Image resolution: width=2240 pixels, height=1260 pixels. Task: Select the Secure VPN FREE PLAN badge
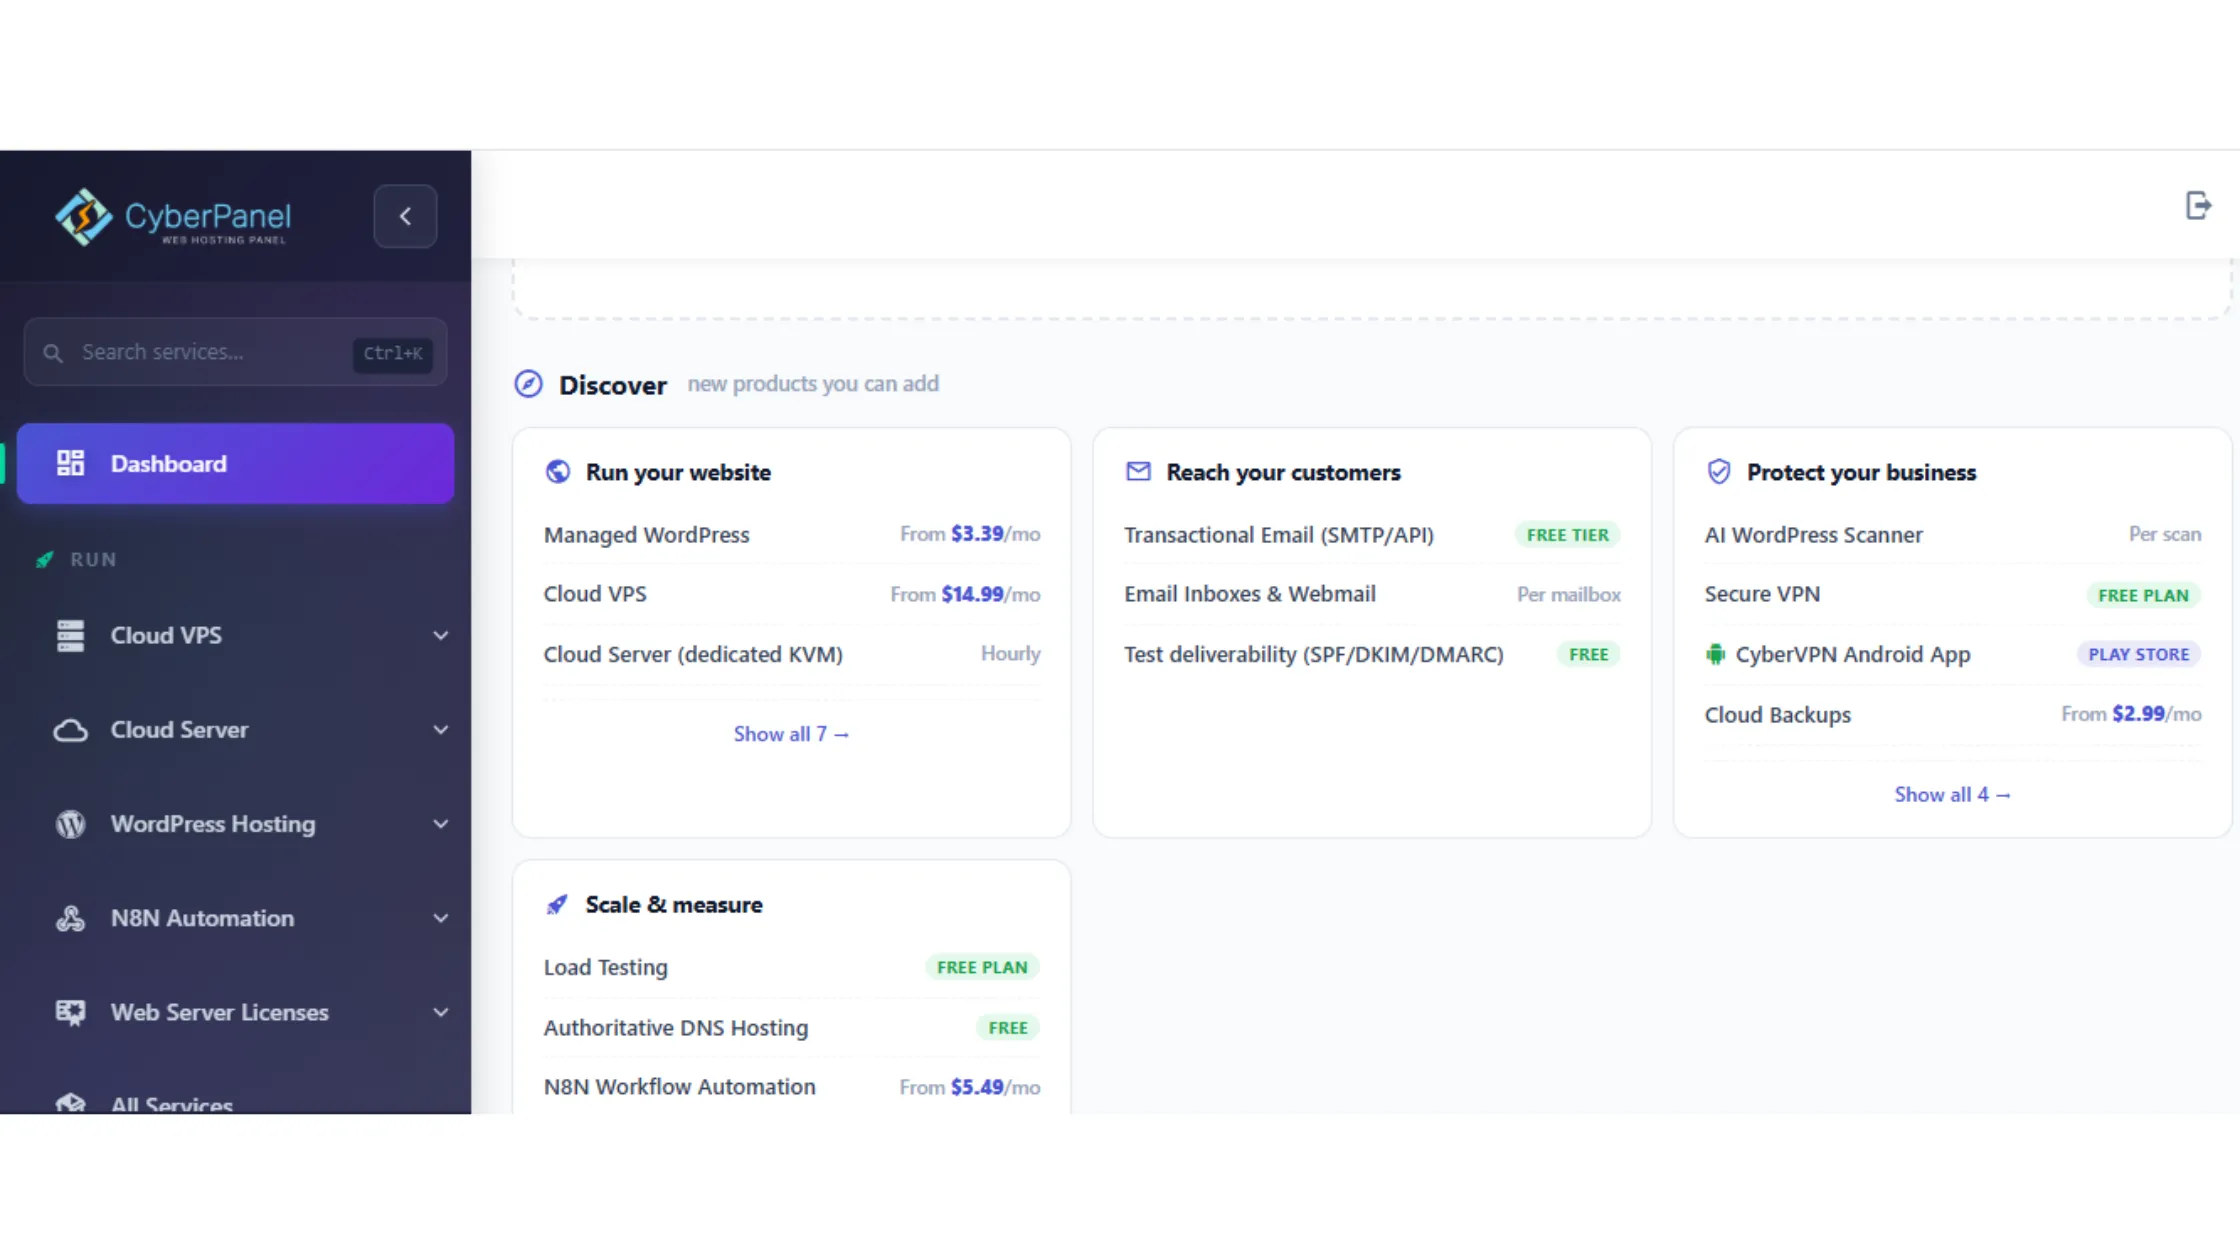pos(2143,595)
